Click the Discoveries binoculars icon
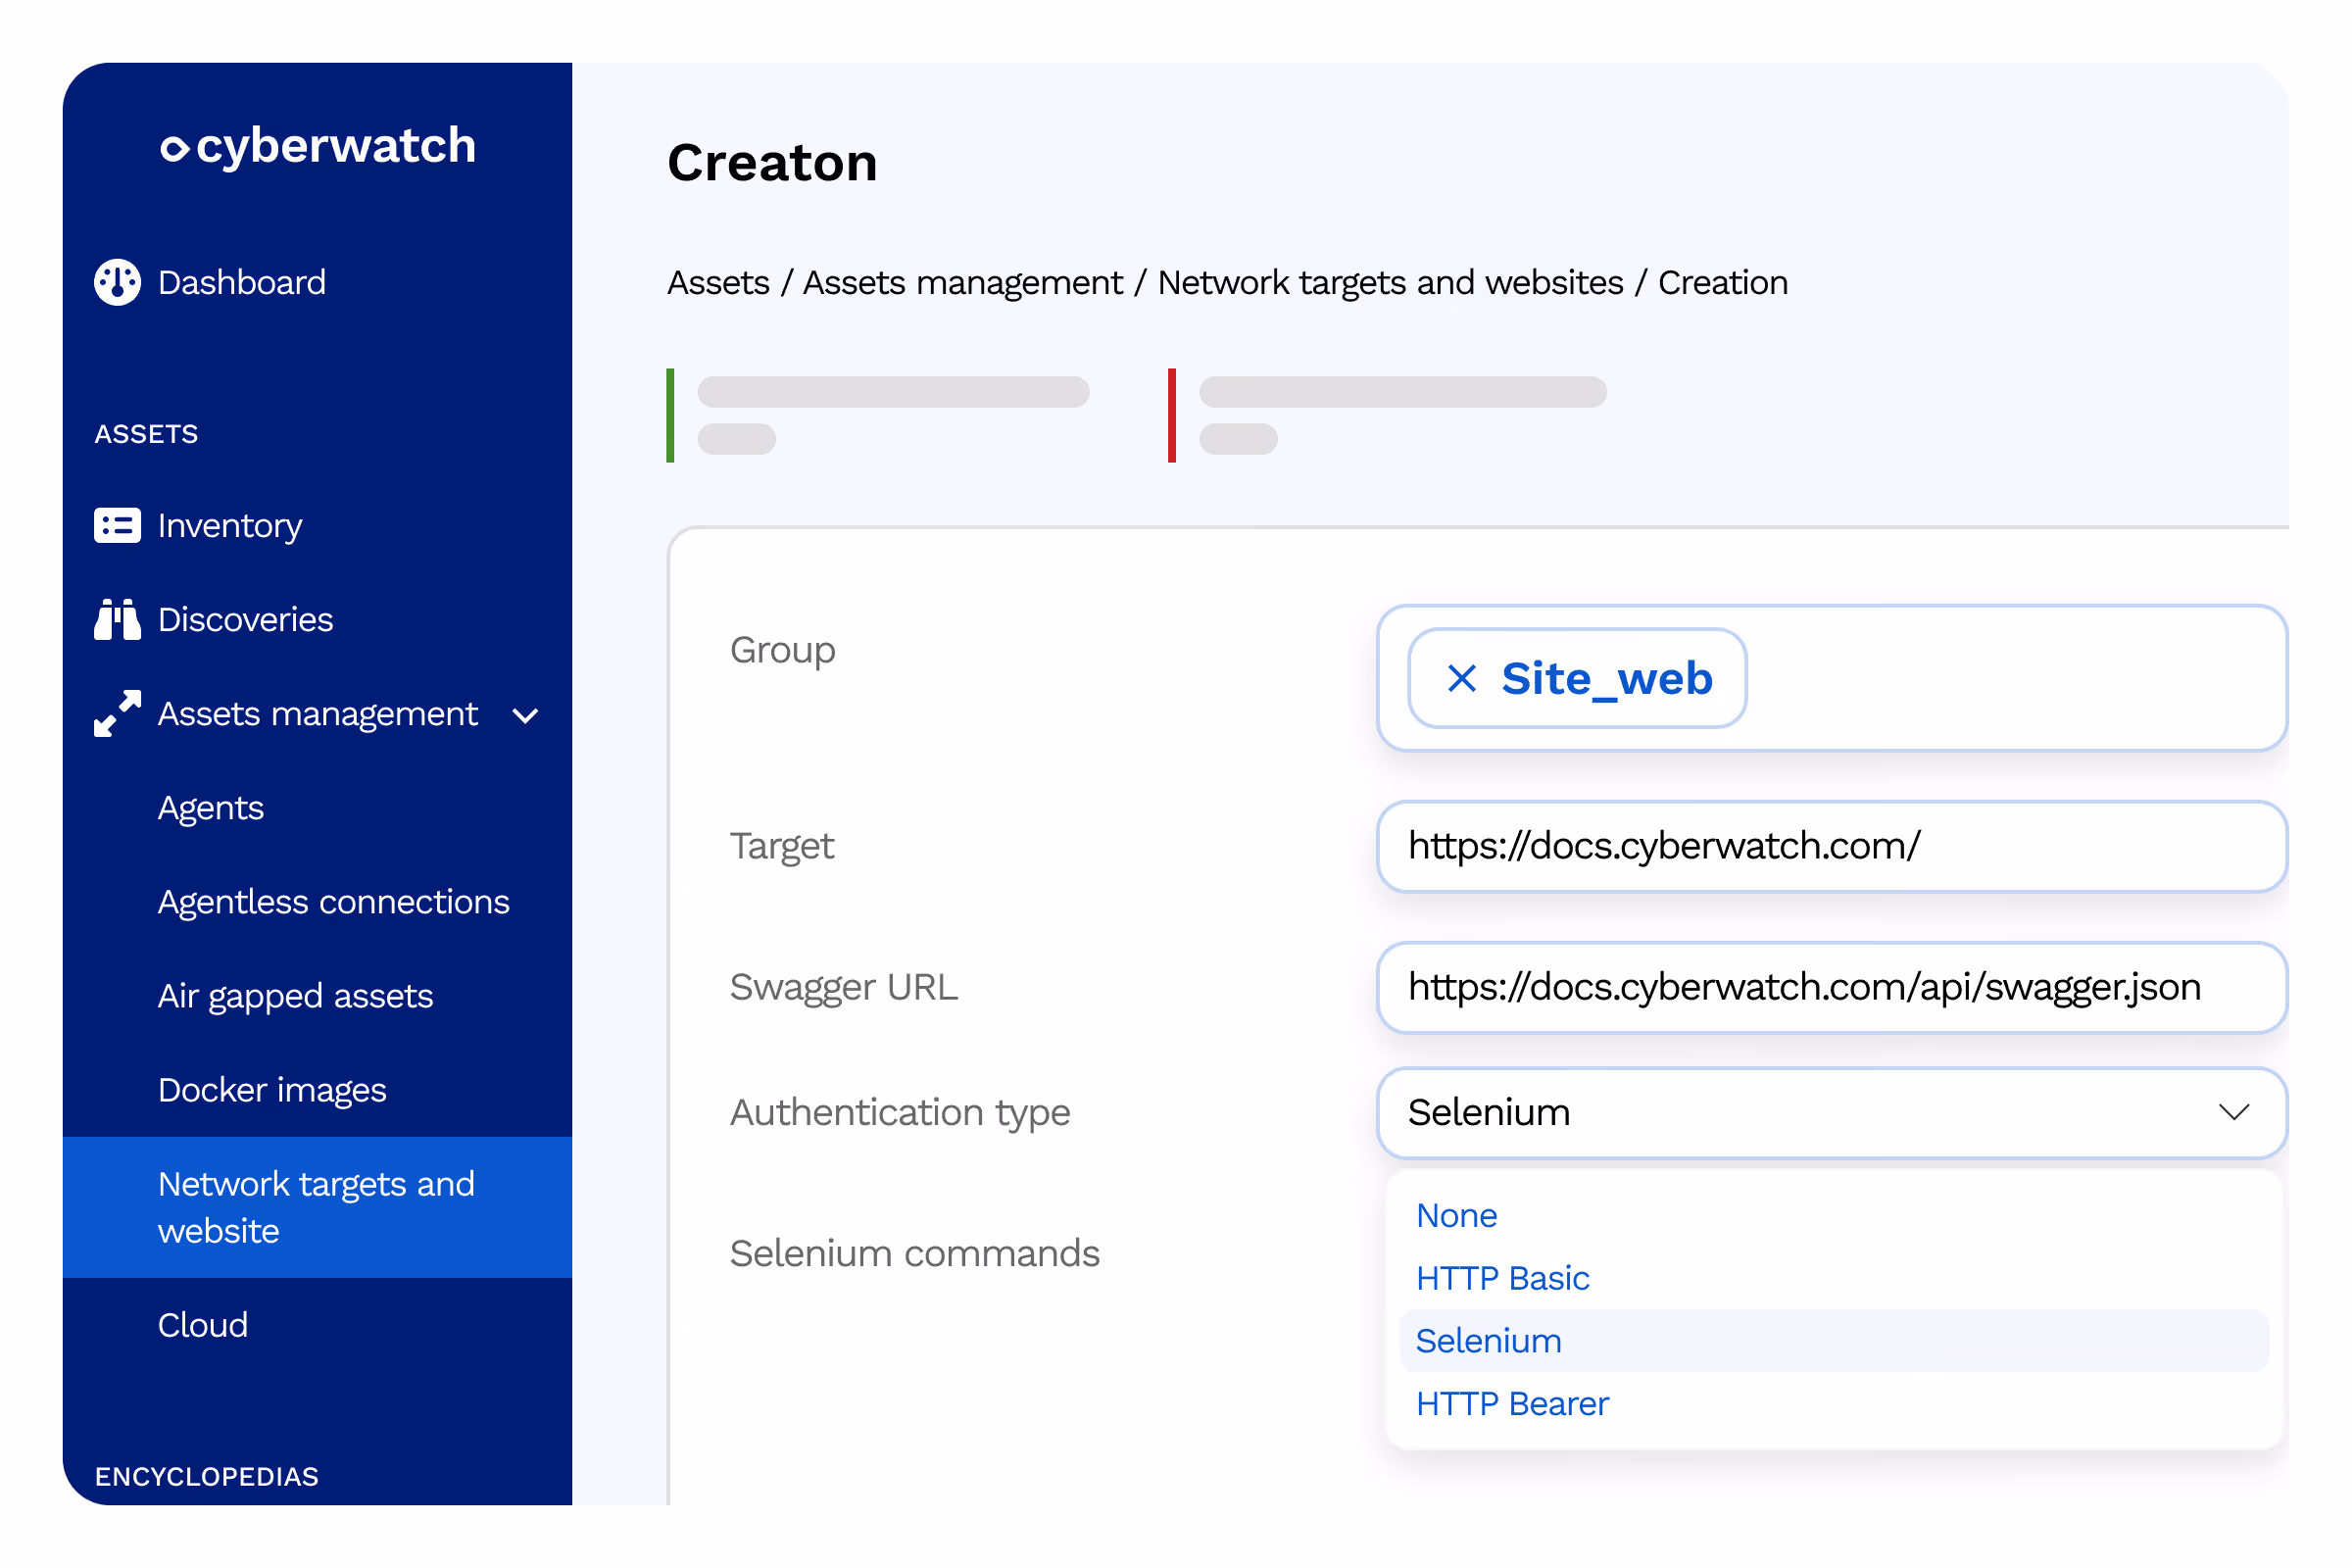Screen dimensions: 2352x1568 tap(117, 619)
